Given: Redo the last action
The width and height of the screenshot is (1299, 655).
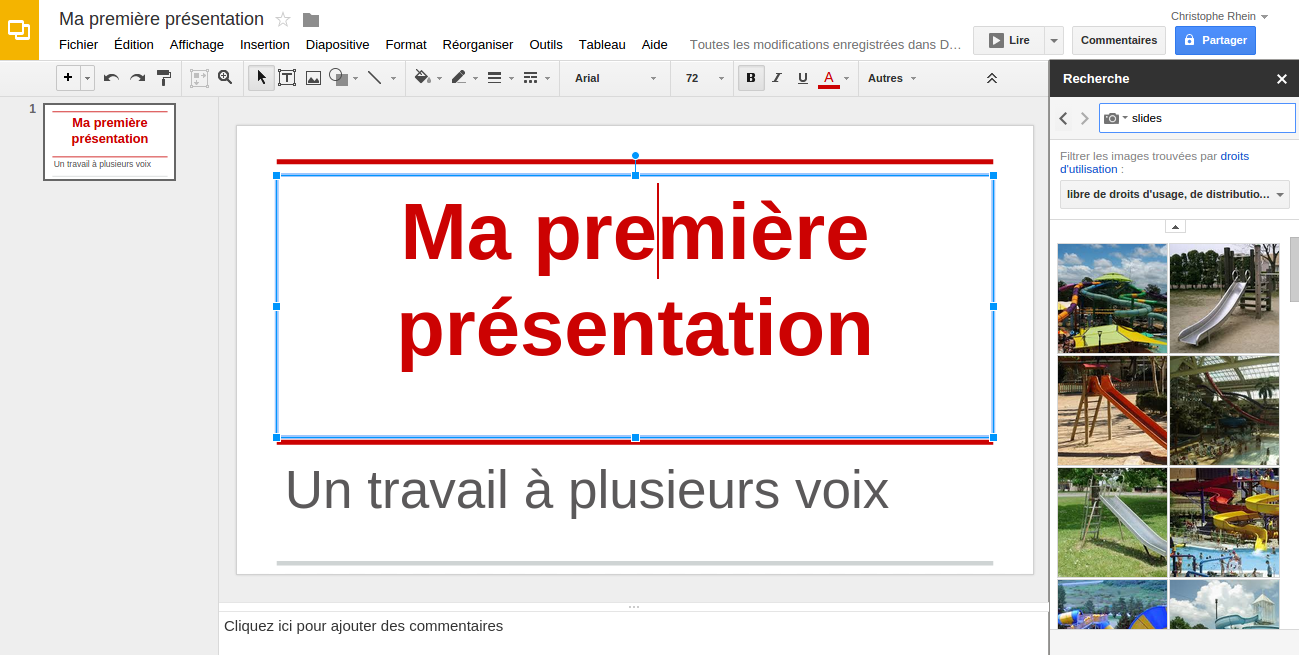Looking at the screenshot, I should 137,77.
